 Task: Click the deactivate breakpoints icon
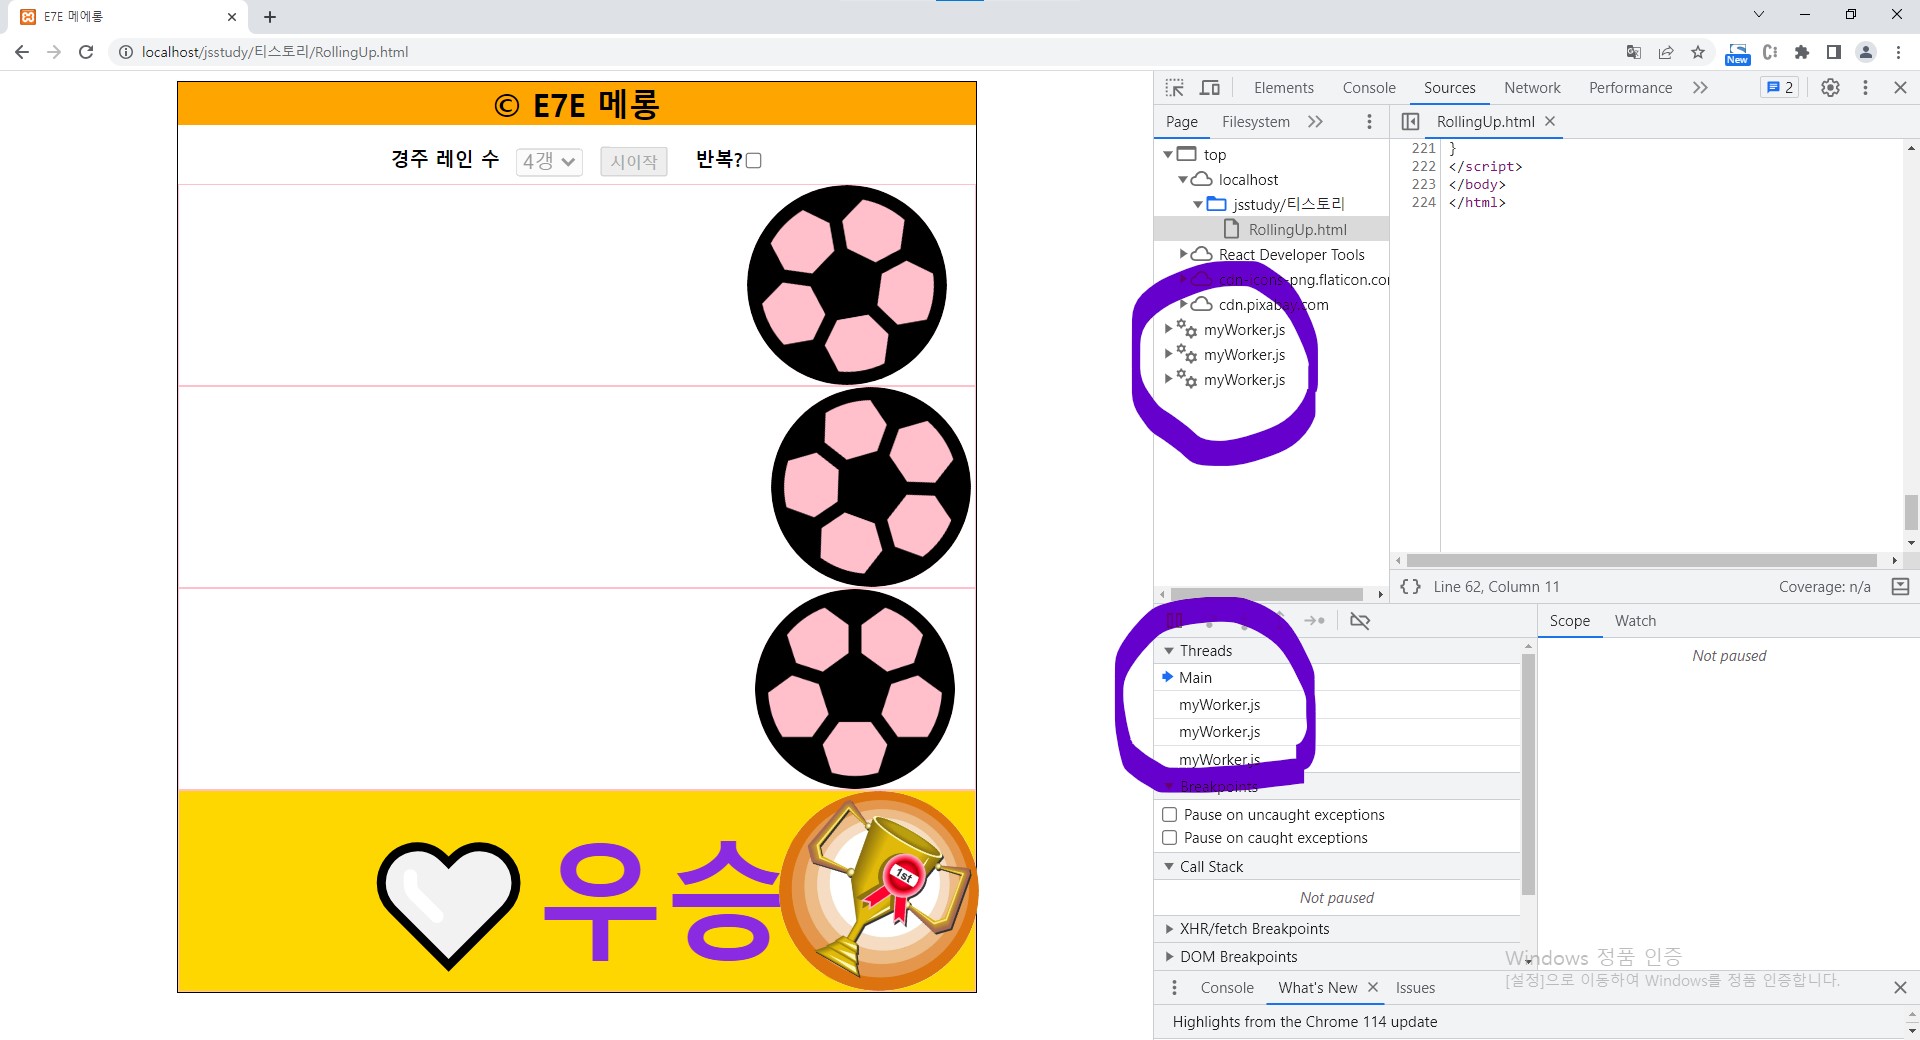(x=1360, y=621)
